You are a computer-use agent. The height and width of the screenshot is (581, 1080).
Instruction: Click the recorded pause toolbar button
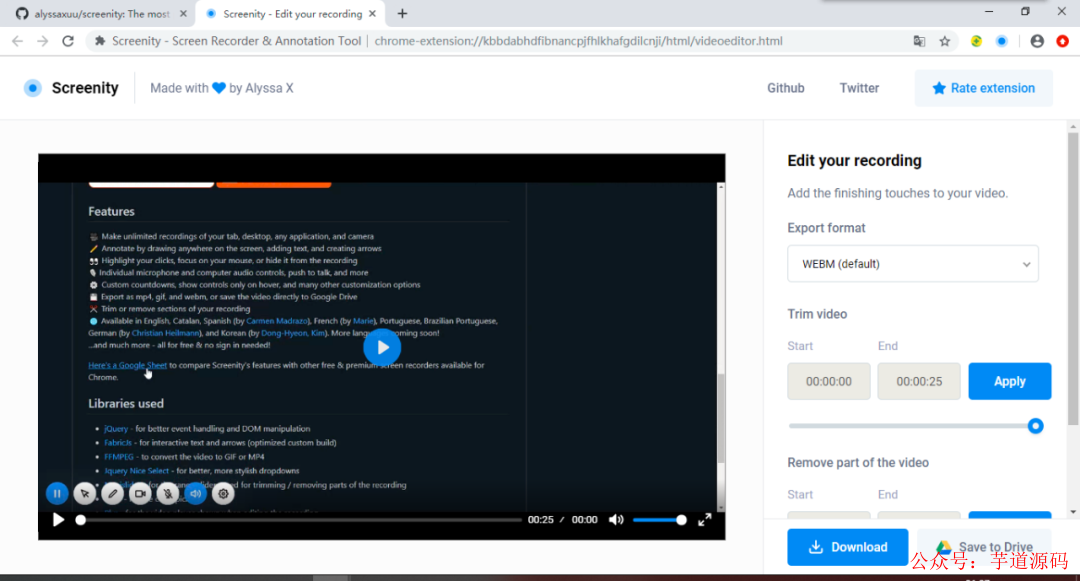tap(57, 493)
